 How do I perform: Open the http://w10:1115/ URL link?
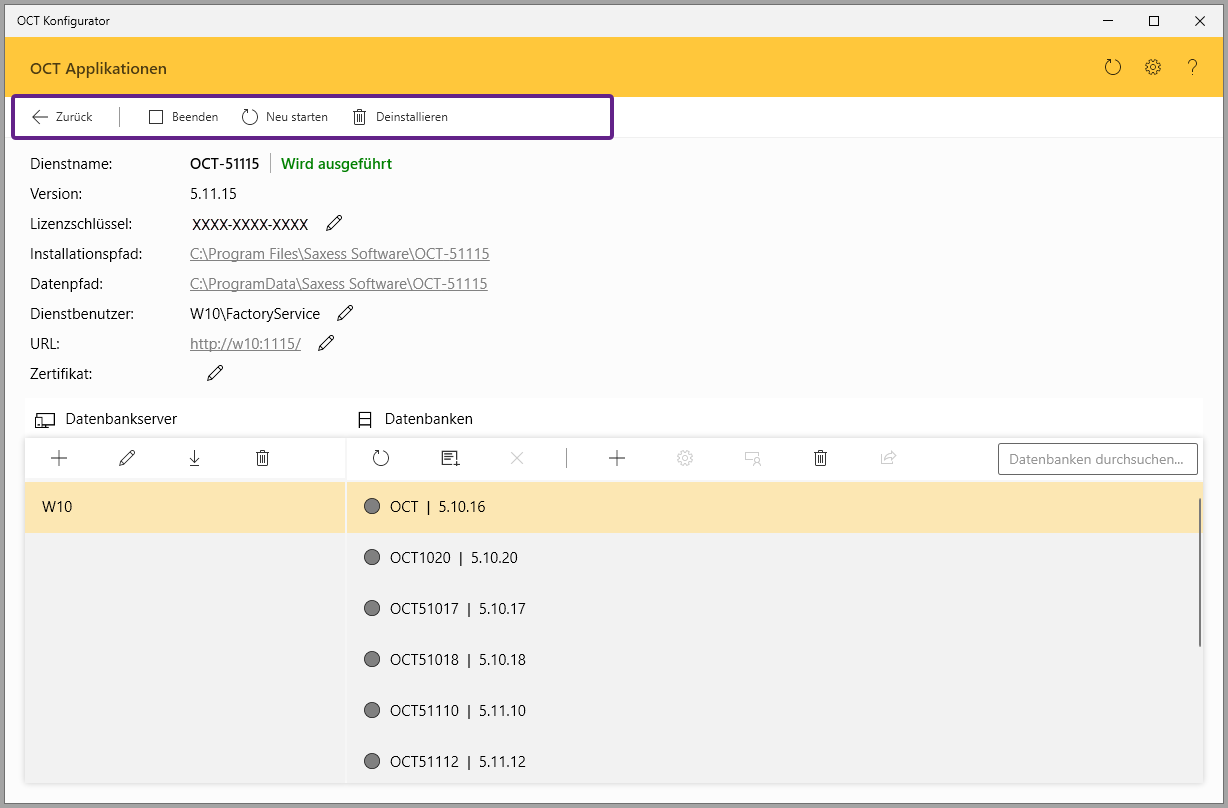(x=245, y=344)
